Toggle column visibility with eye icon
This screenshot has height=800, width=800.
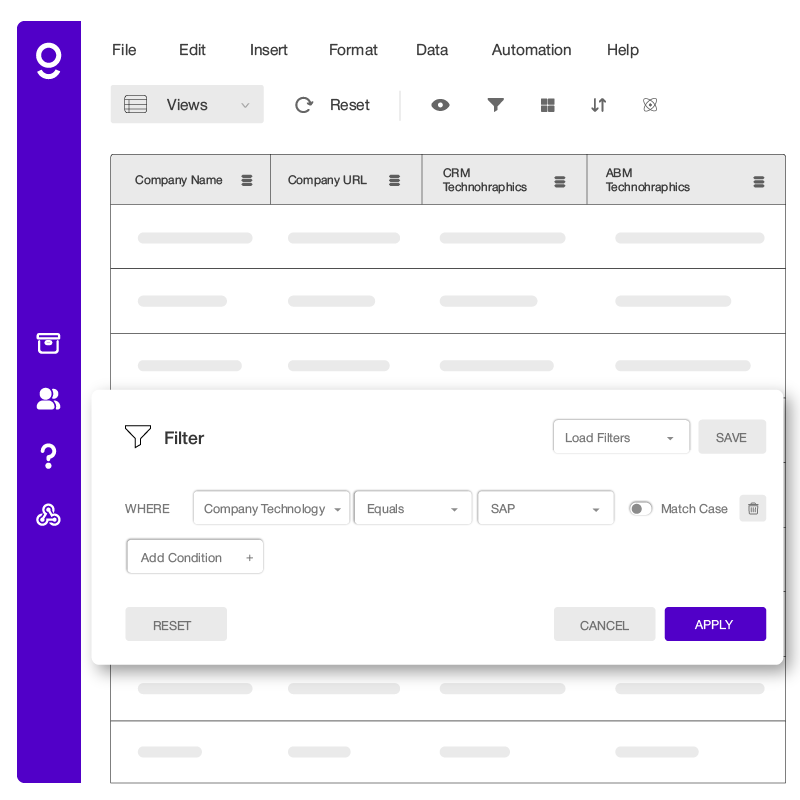pos(440,105)
